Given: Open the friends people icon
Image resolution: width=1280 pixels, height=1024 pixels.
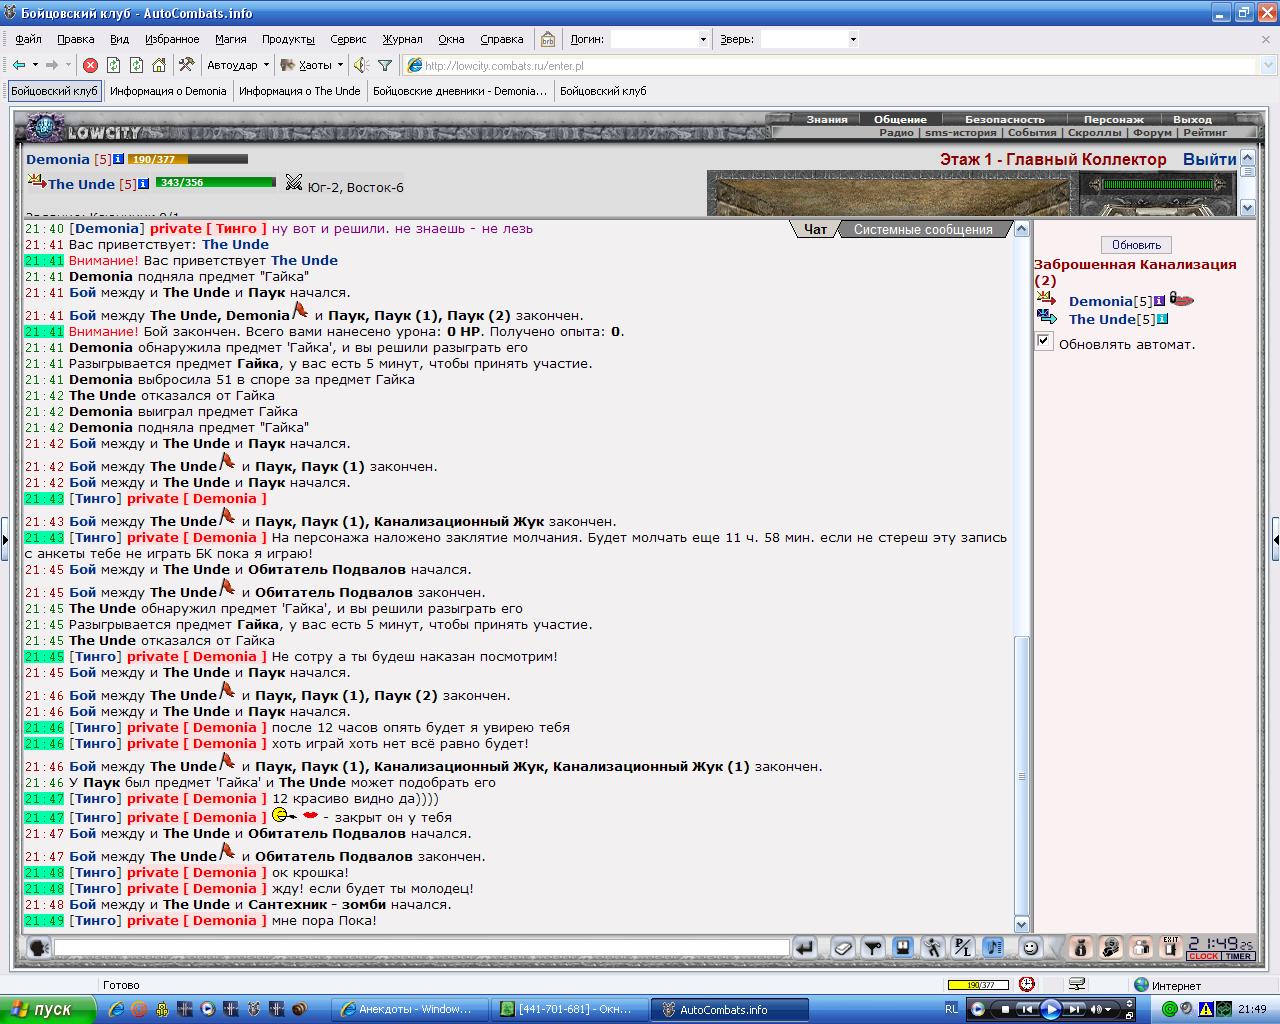Looking at the screenshot, I should 1140,947.
